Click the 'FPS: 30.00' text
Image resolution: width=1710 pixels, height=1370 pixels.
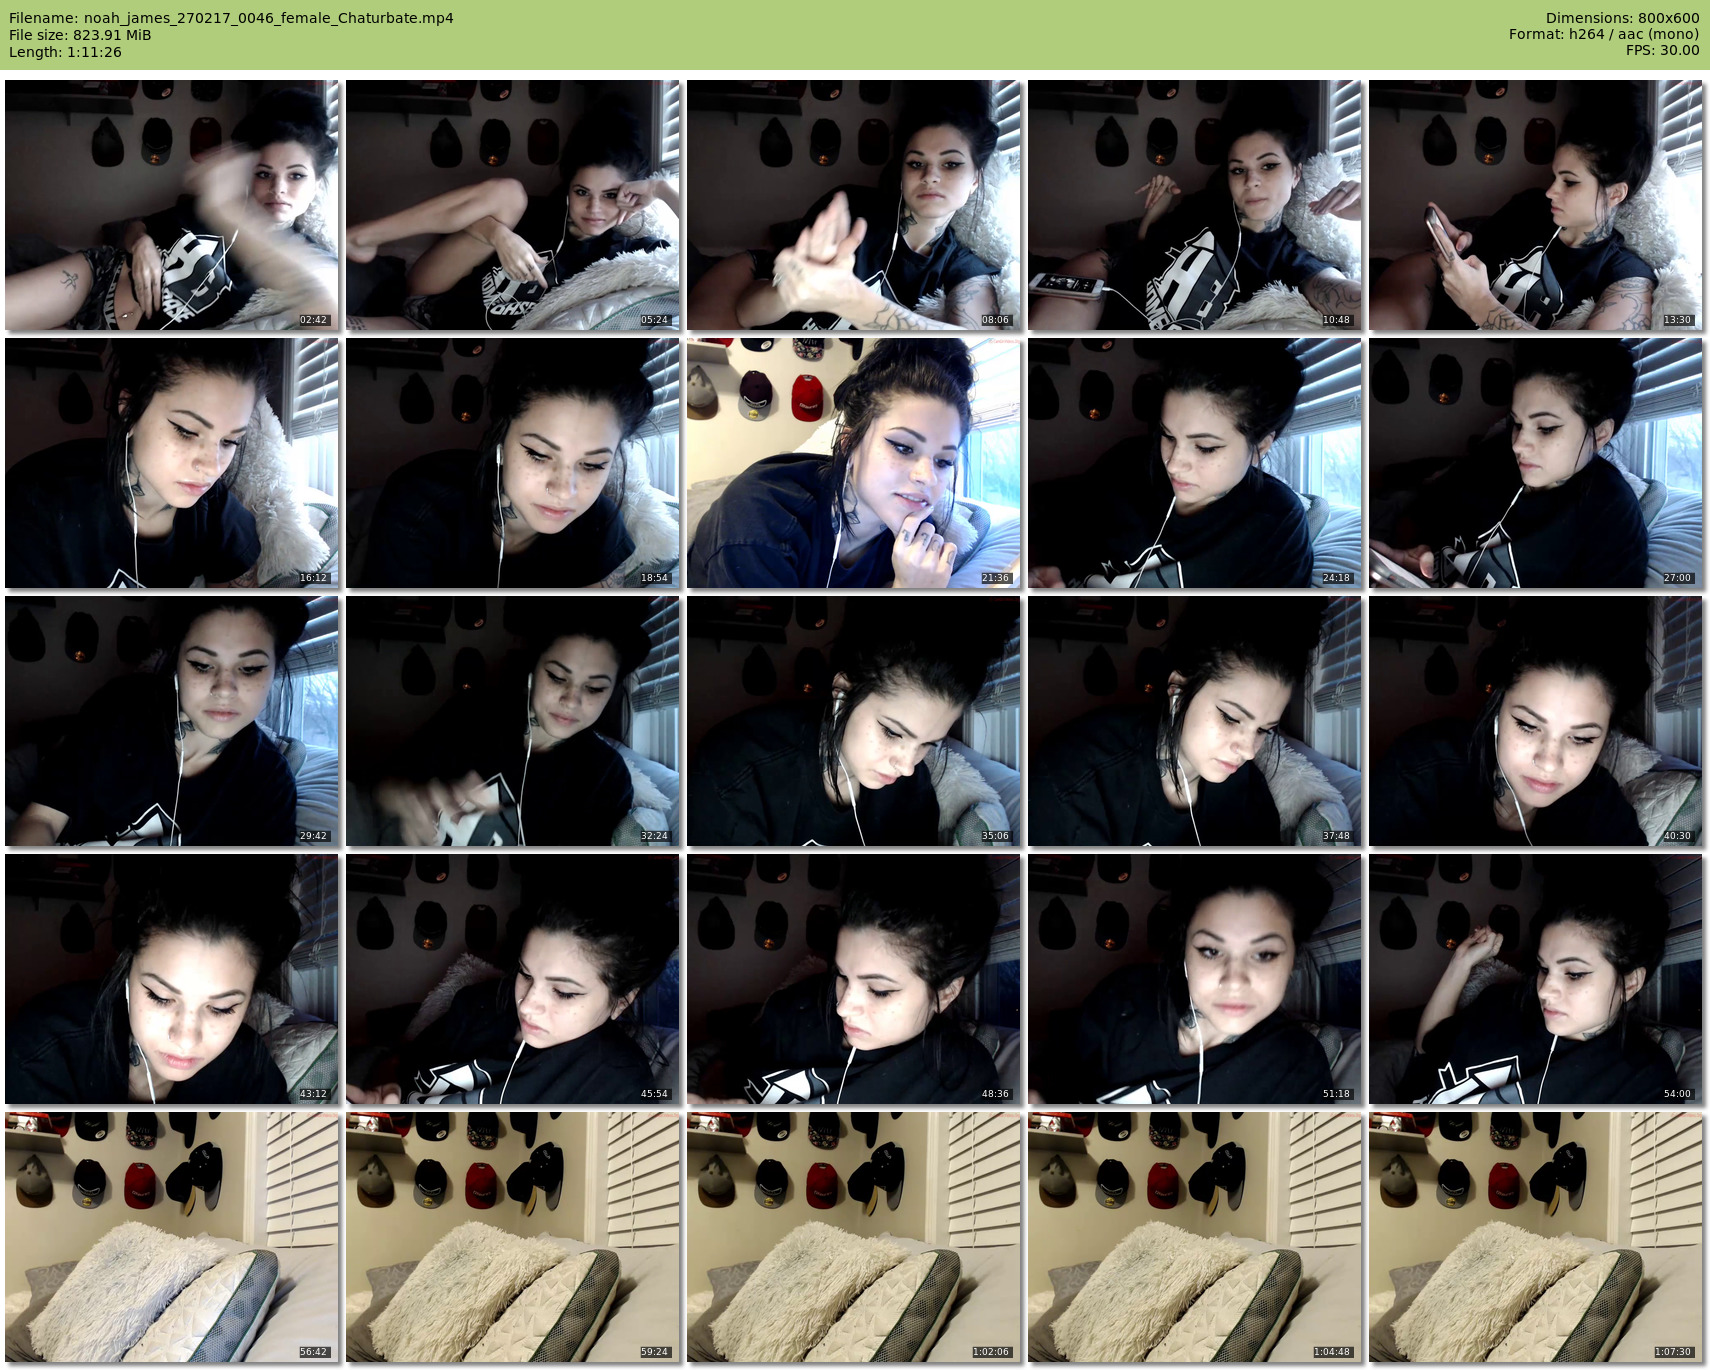[1662, 50]
